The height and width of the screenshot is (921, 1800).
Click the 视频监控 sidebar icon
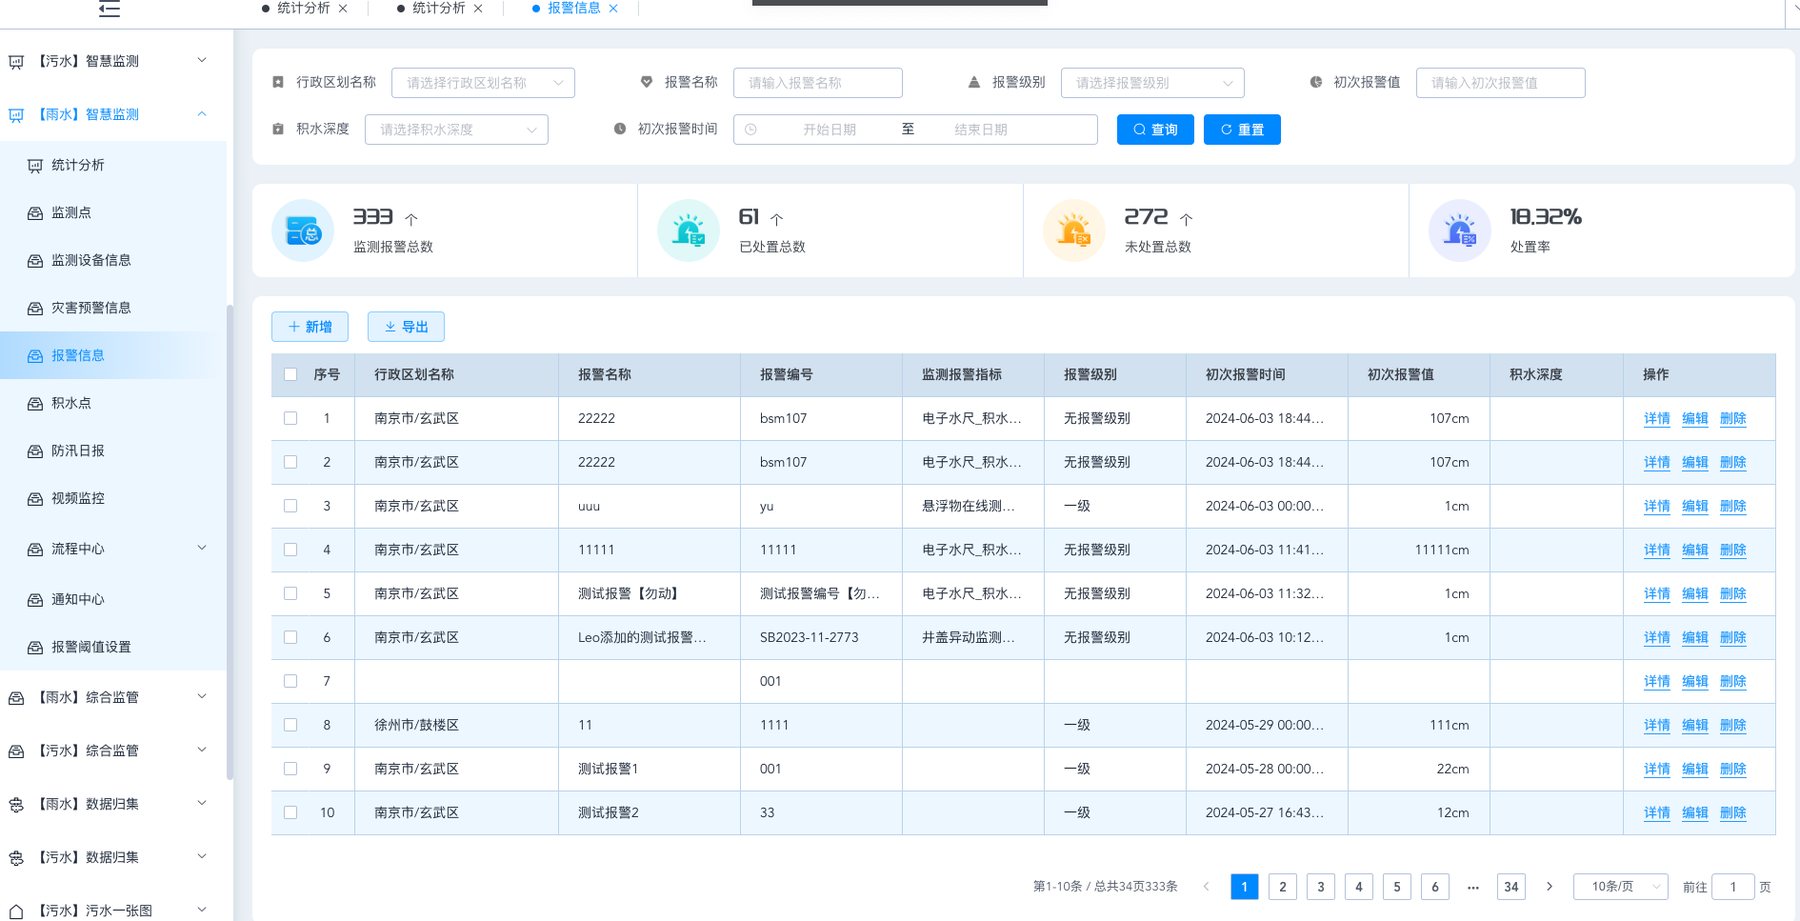click(35, 499)
